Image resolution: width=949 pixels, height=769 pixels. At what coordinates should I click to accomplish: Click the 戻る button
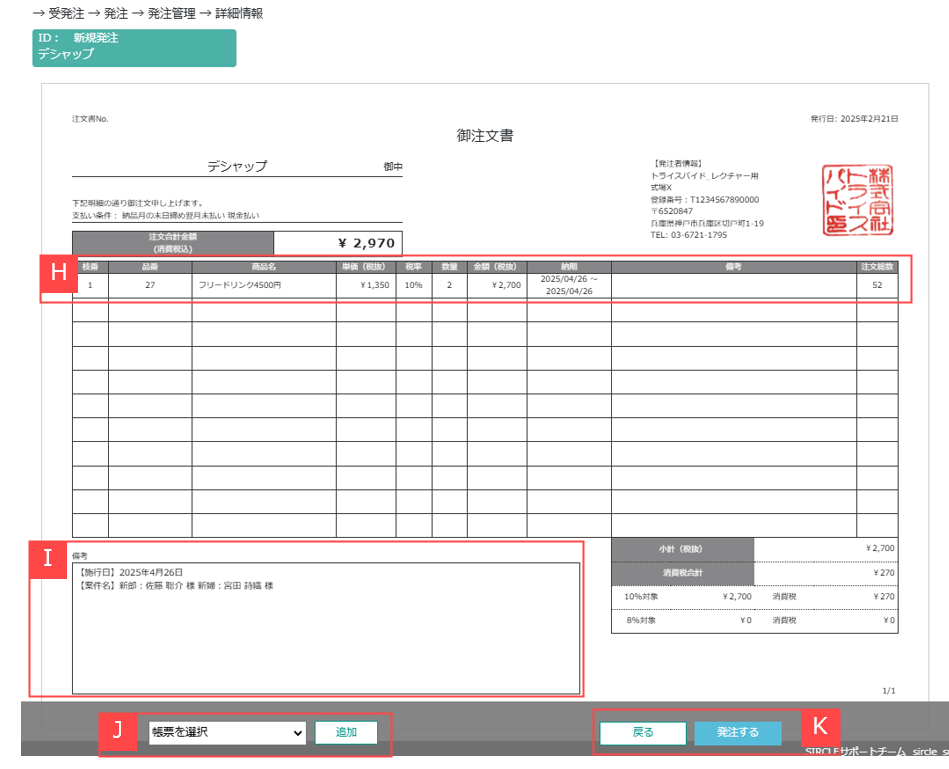[643, 733]
